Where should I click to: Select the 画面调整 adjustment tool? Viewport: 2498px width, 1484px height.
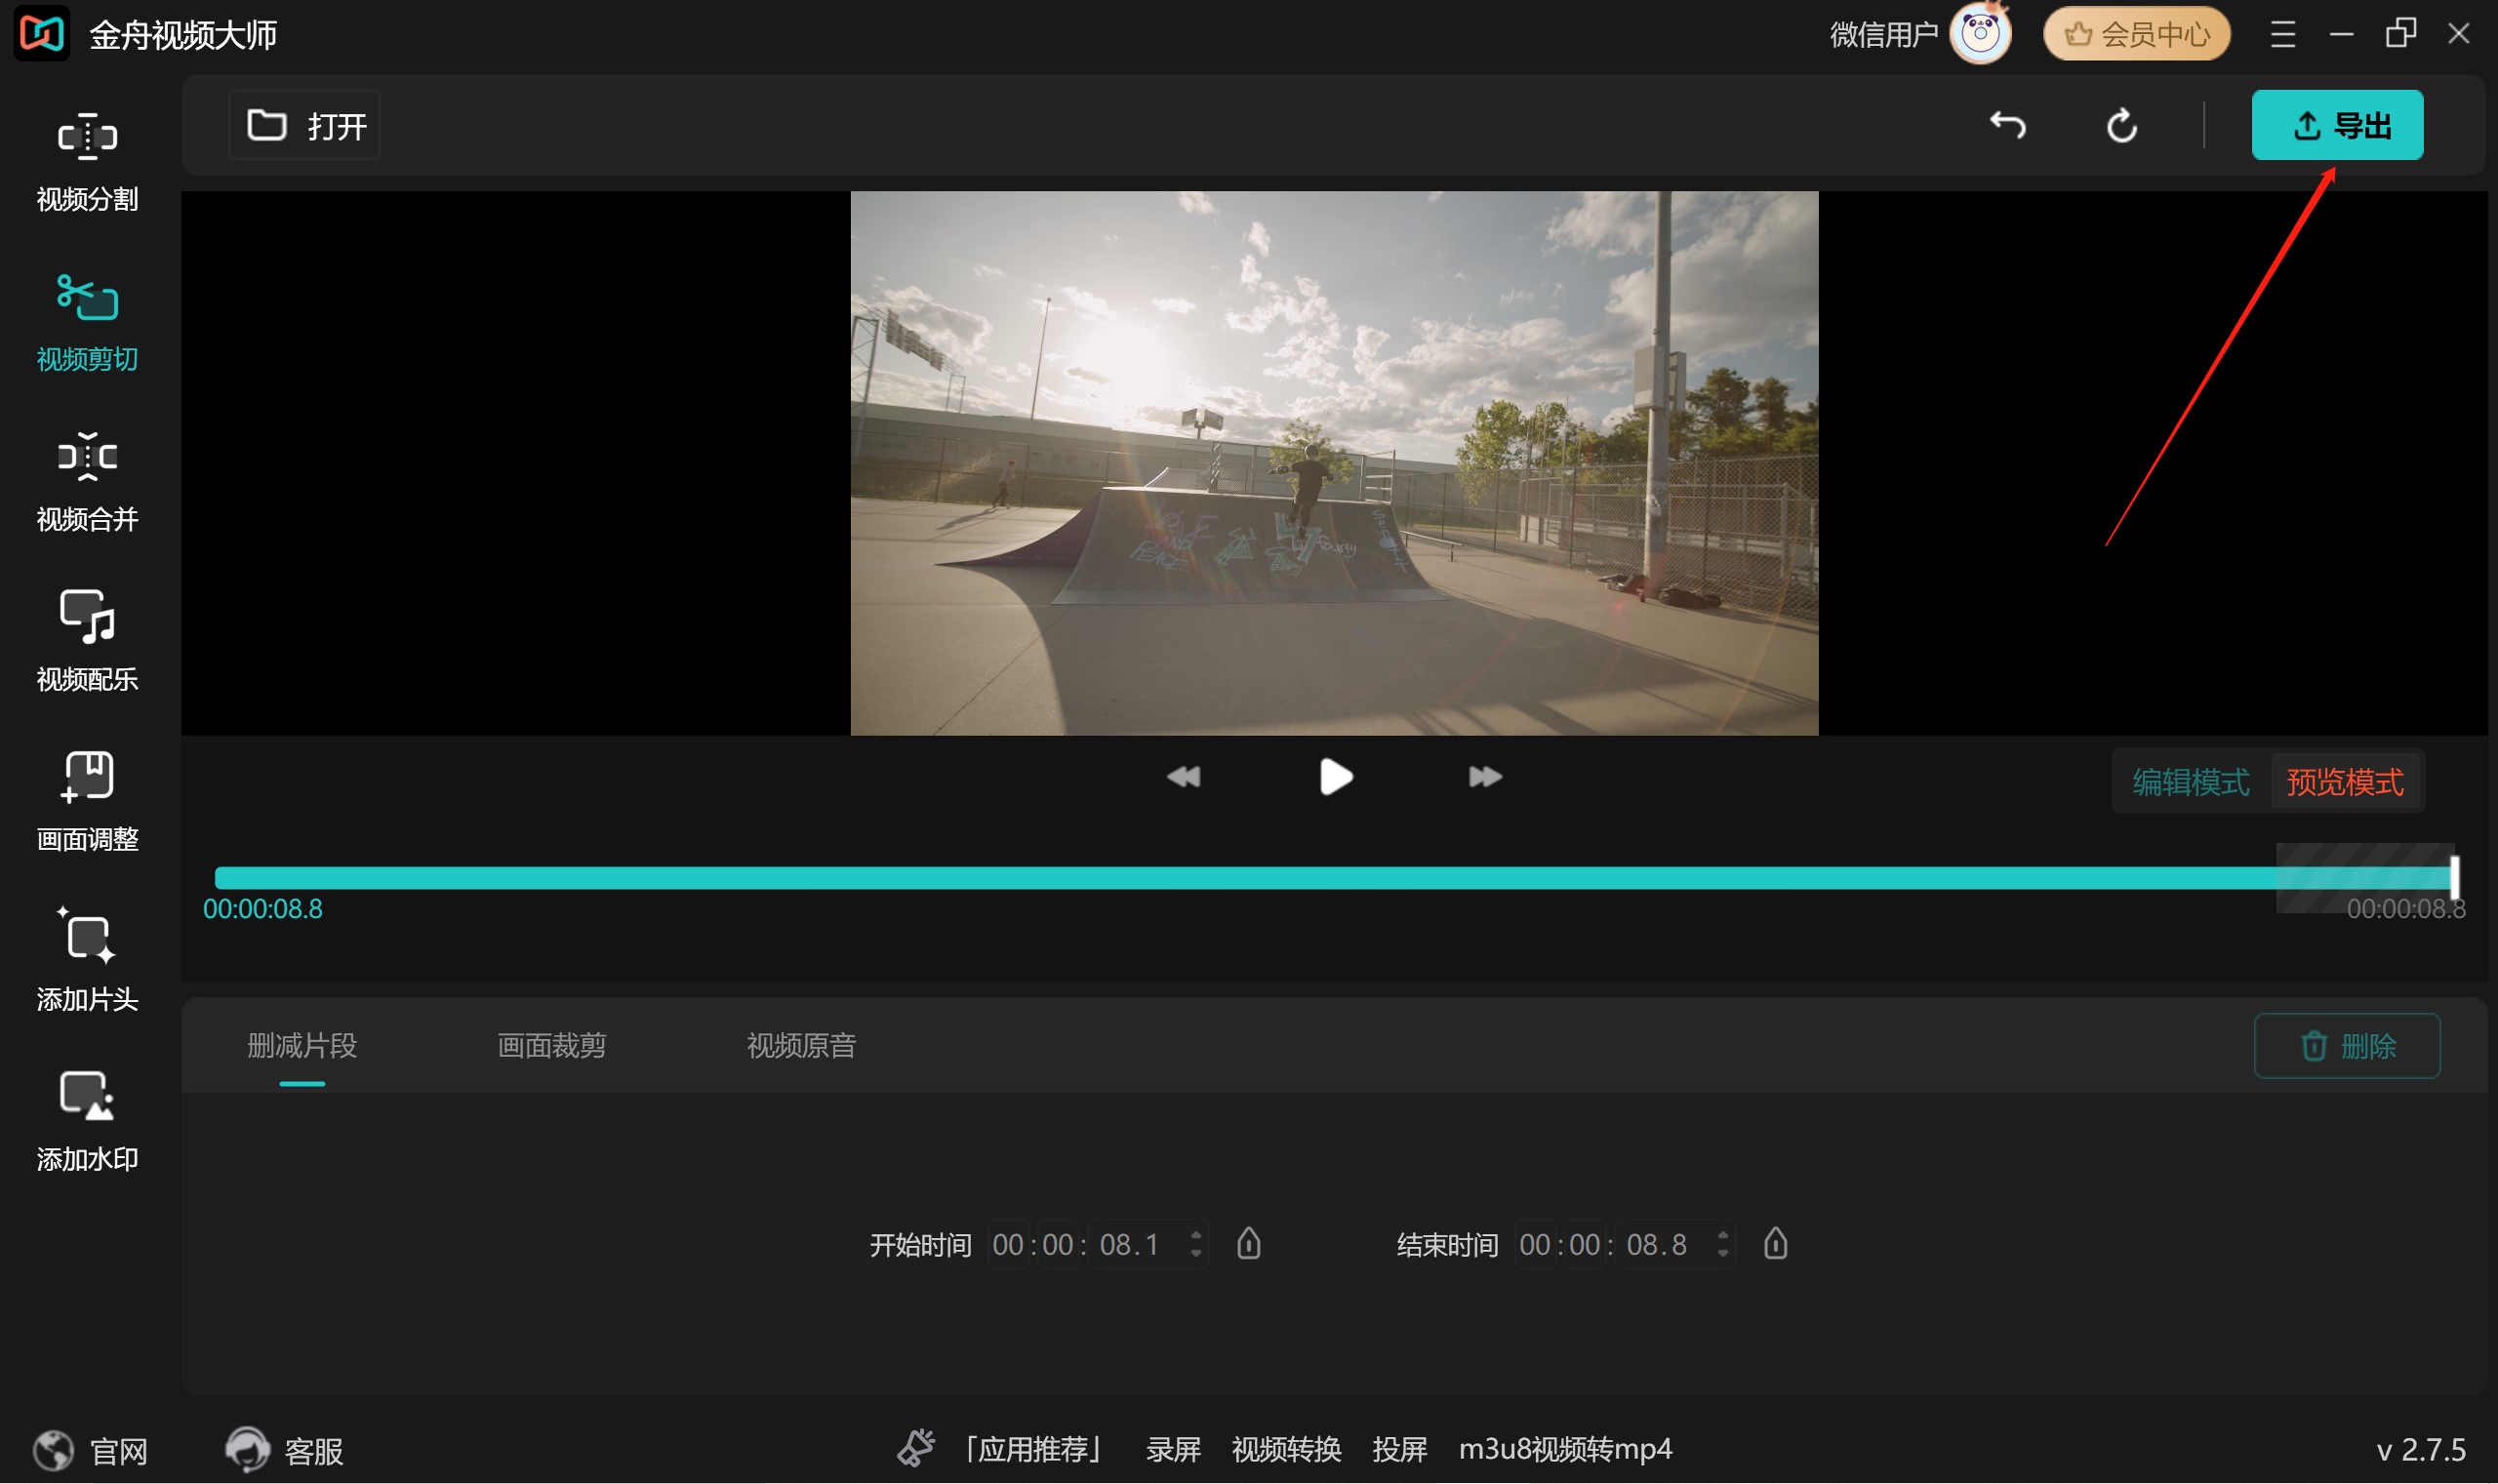[x=88, y=802]
